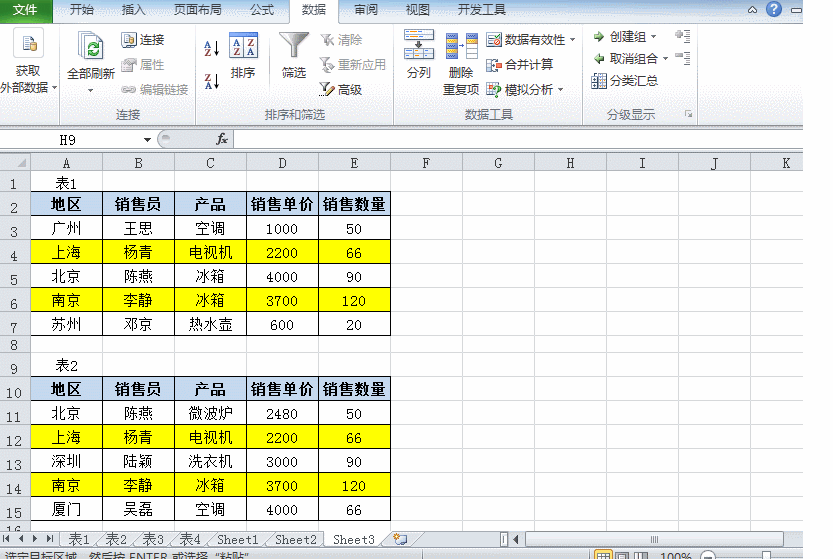Select cell 微波炉 in table 2
Screen dimensions: 833x559
[x=210, y=413]
